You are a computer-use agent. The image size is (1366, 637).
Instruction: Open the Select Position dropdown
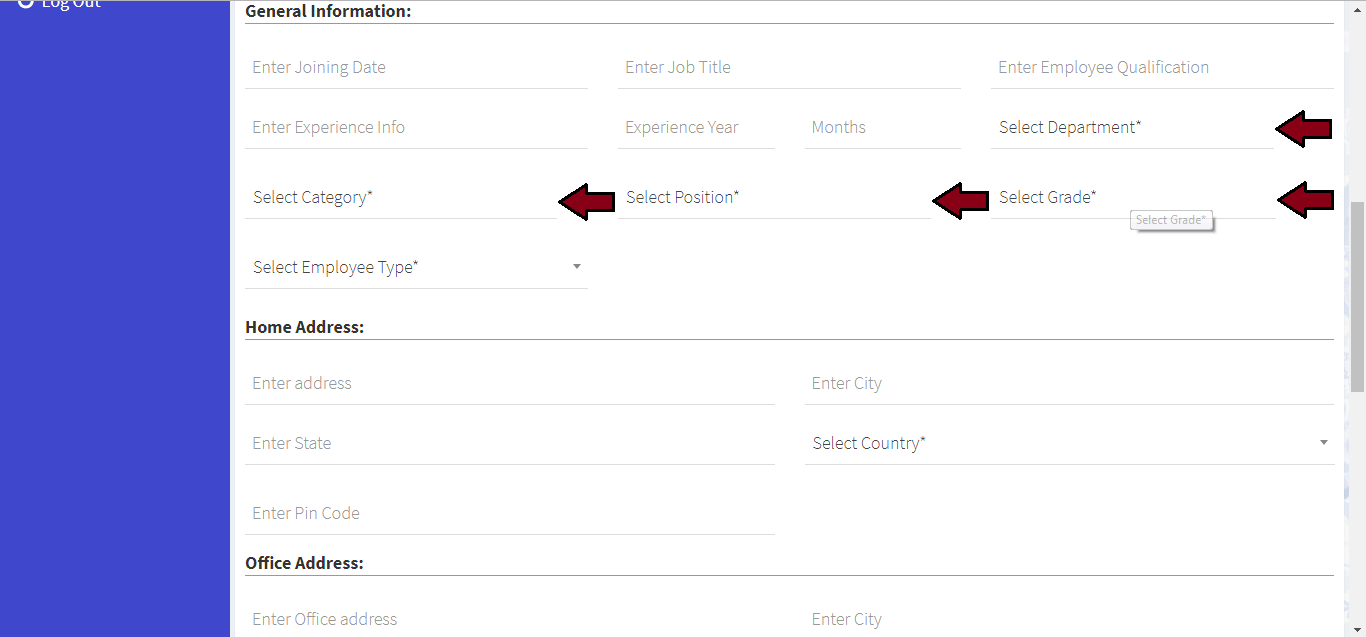(x=773, y=198)
